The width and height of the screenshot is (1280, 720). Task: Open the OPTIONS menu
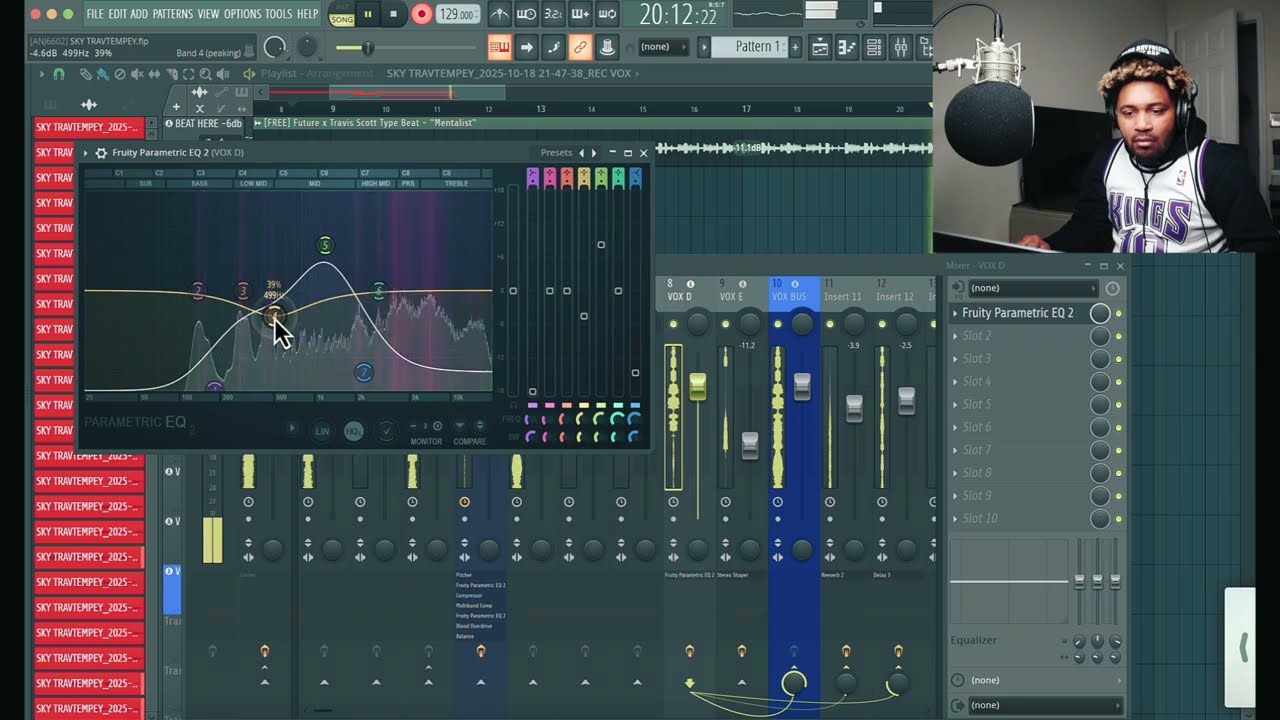pyautogui.click(x=242, y=14)
